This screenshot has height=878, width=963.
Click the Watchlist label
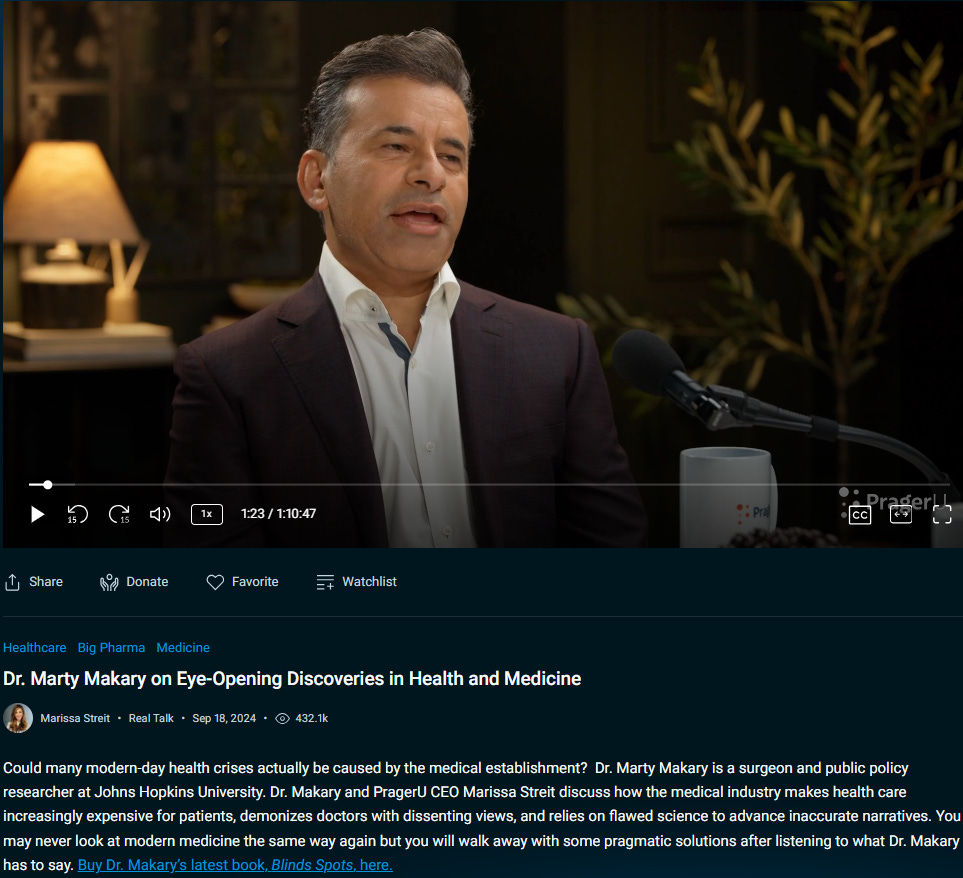369,581
